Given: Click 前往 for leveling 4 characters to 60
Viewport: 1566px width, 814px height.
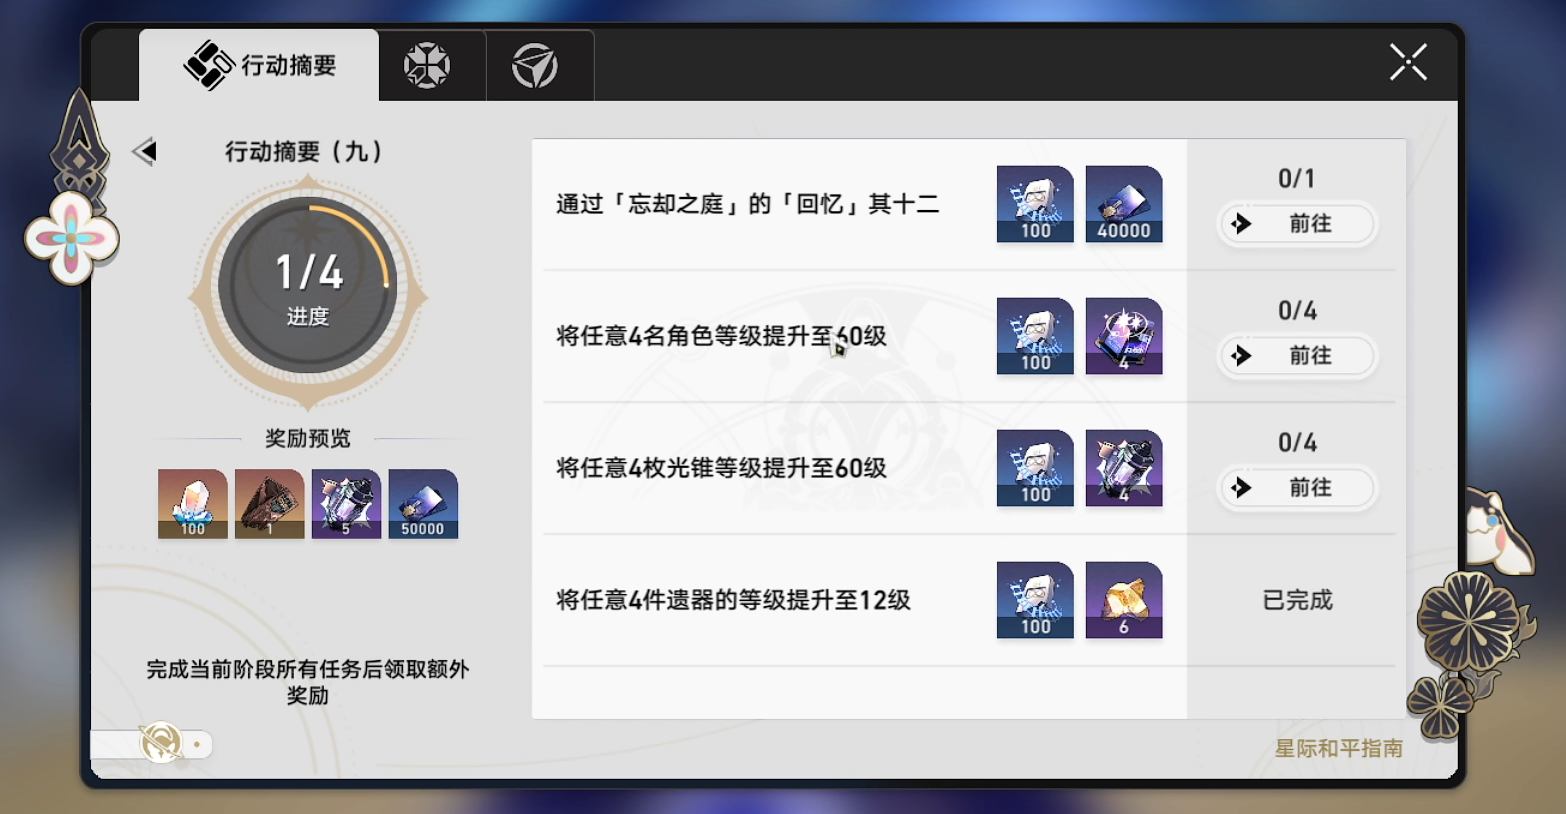Looking at the screenshot, I should pos(1296,356).
